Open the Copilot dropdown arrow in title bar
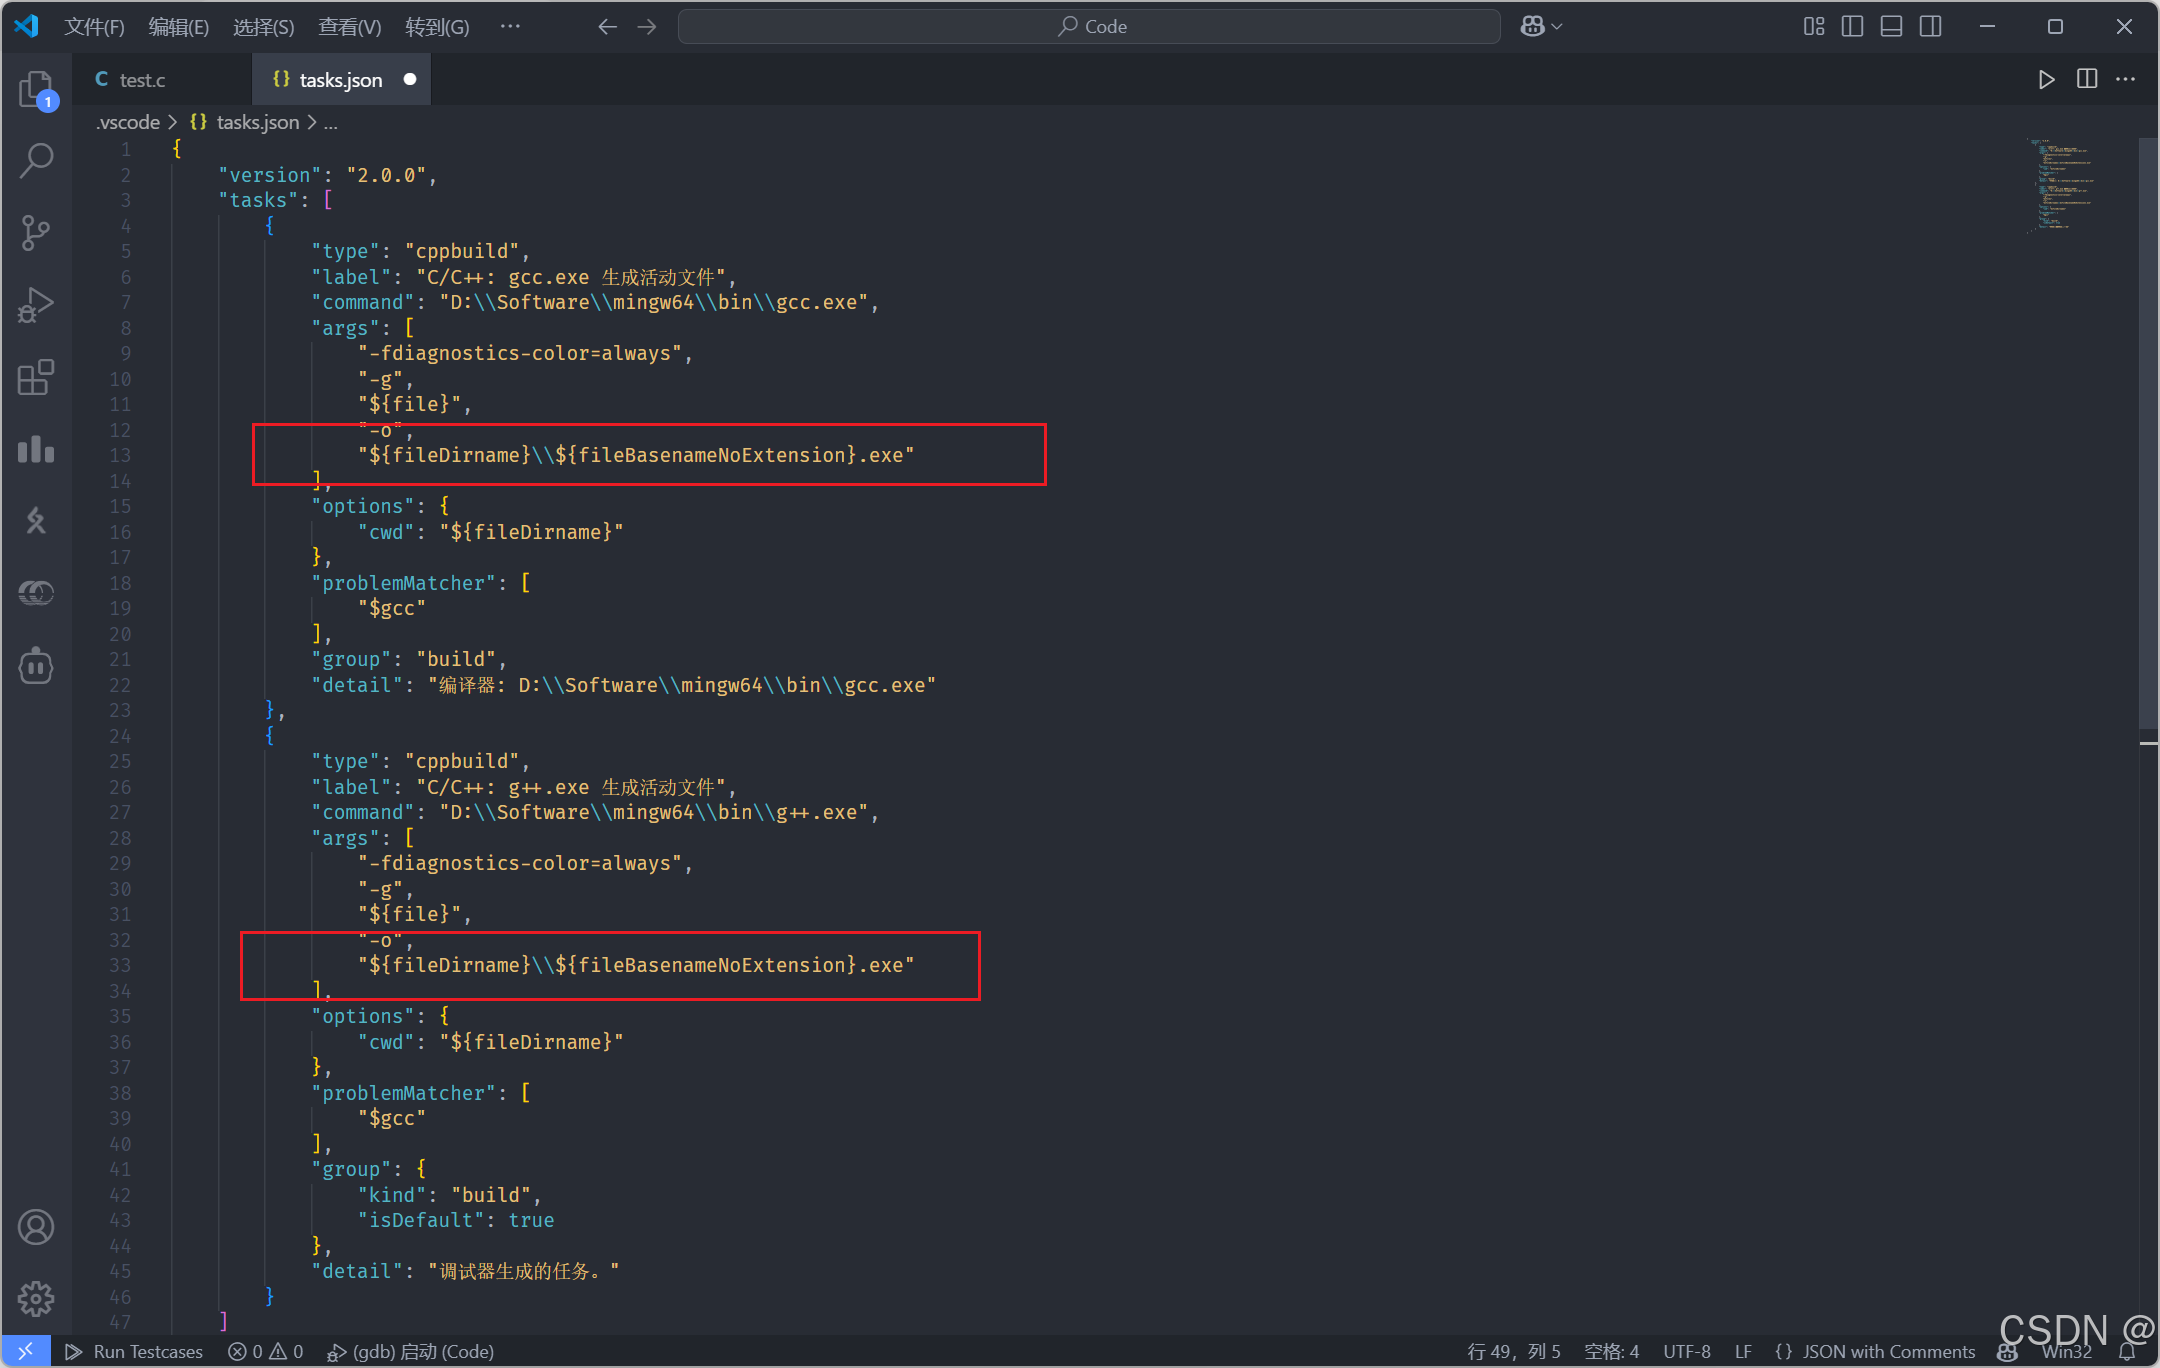 pyautogui.click(x=1557, y=27)
